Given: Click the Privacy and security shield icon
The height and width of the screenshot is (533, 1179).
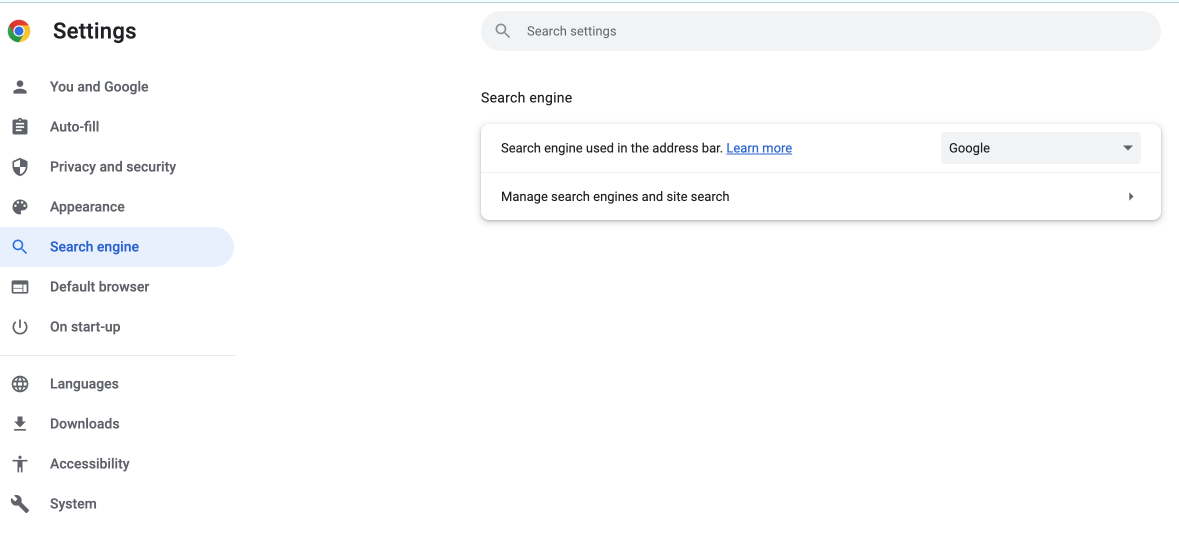Looking at the screenshot, I should click(20, 167).
